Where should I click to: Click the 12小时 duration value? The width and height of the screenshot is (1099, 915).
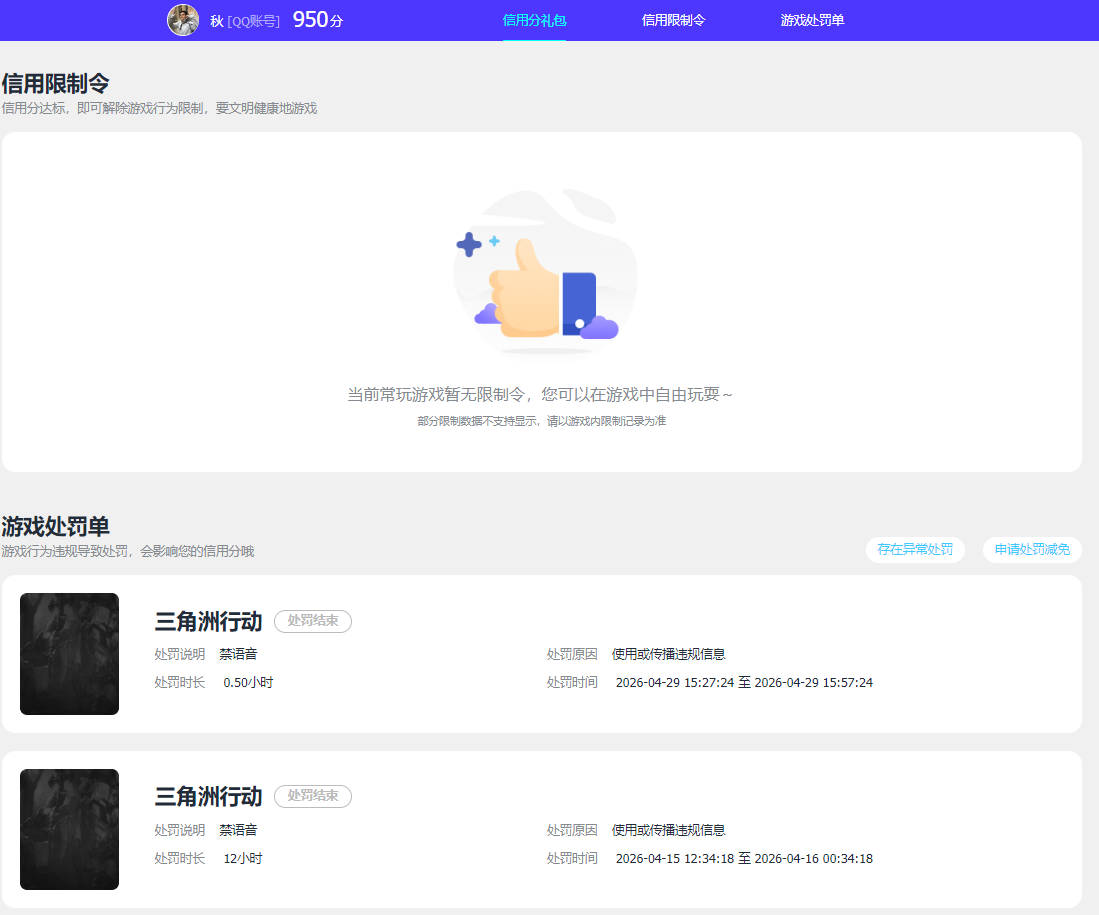(243, 858)
